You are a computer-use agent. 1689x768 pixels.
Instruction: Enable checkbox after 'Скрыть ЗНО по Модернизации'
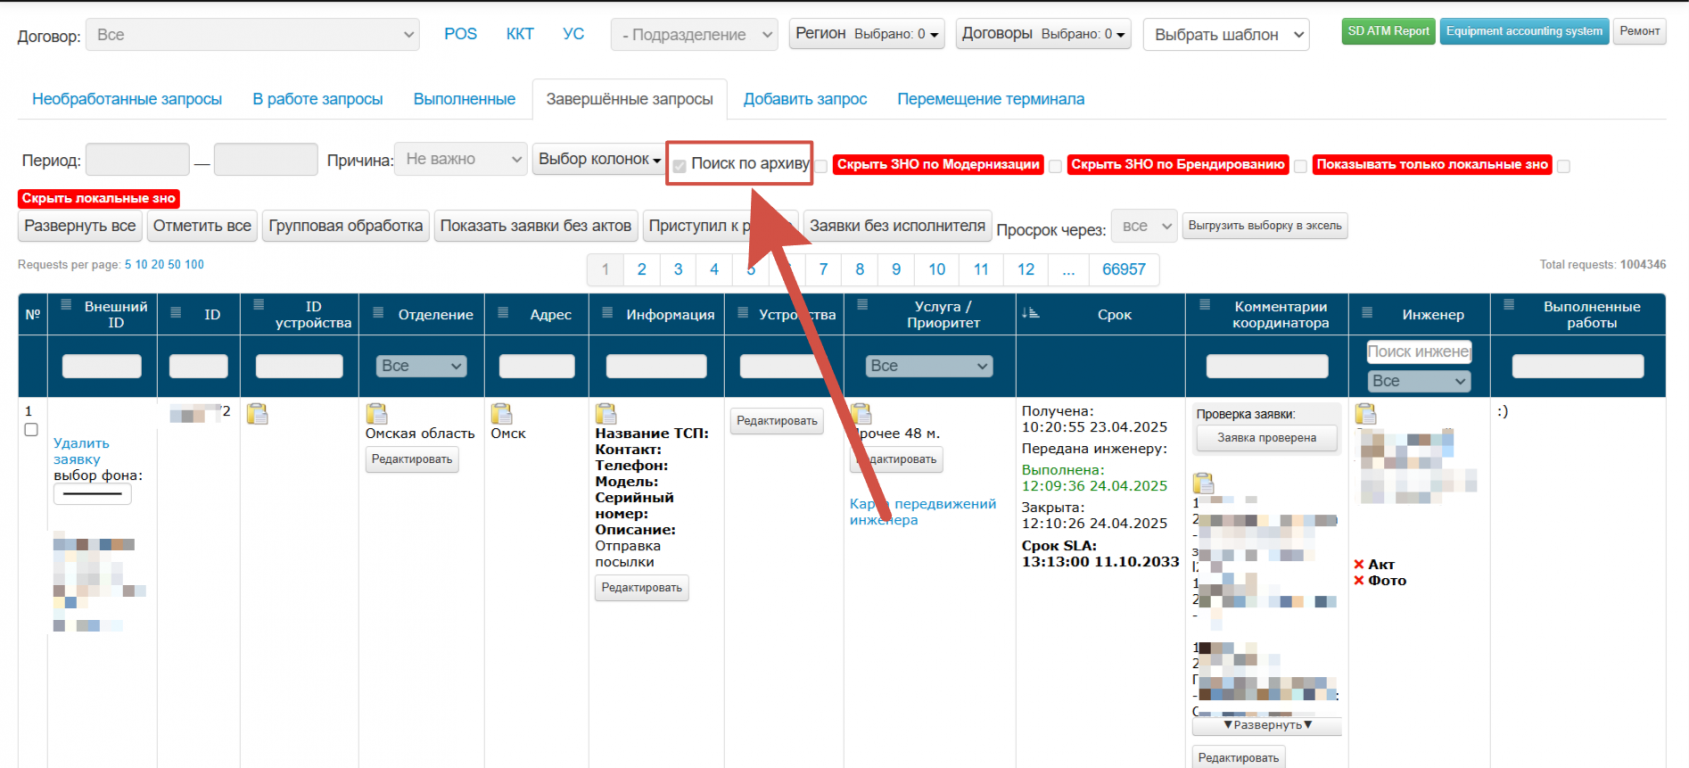1055,166
